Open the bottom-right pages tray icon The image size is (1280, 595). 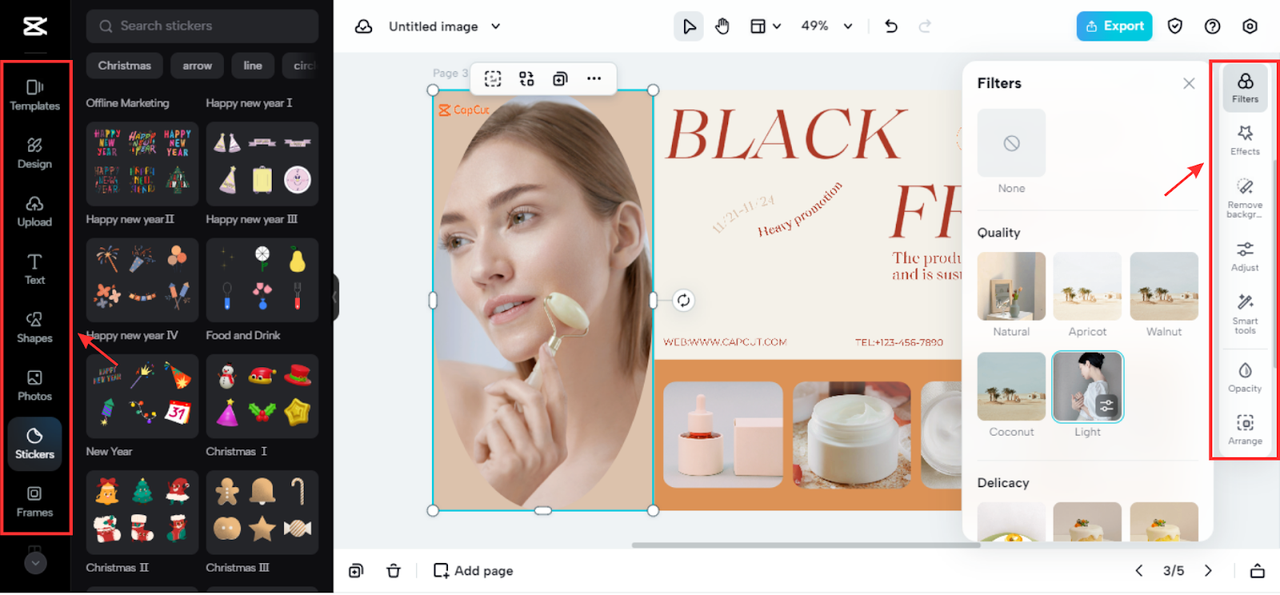point(1257,571)
